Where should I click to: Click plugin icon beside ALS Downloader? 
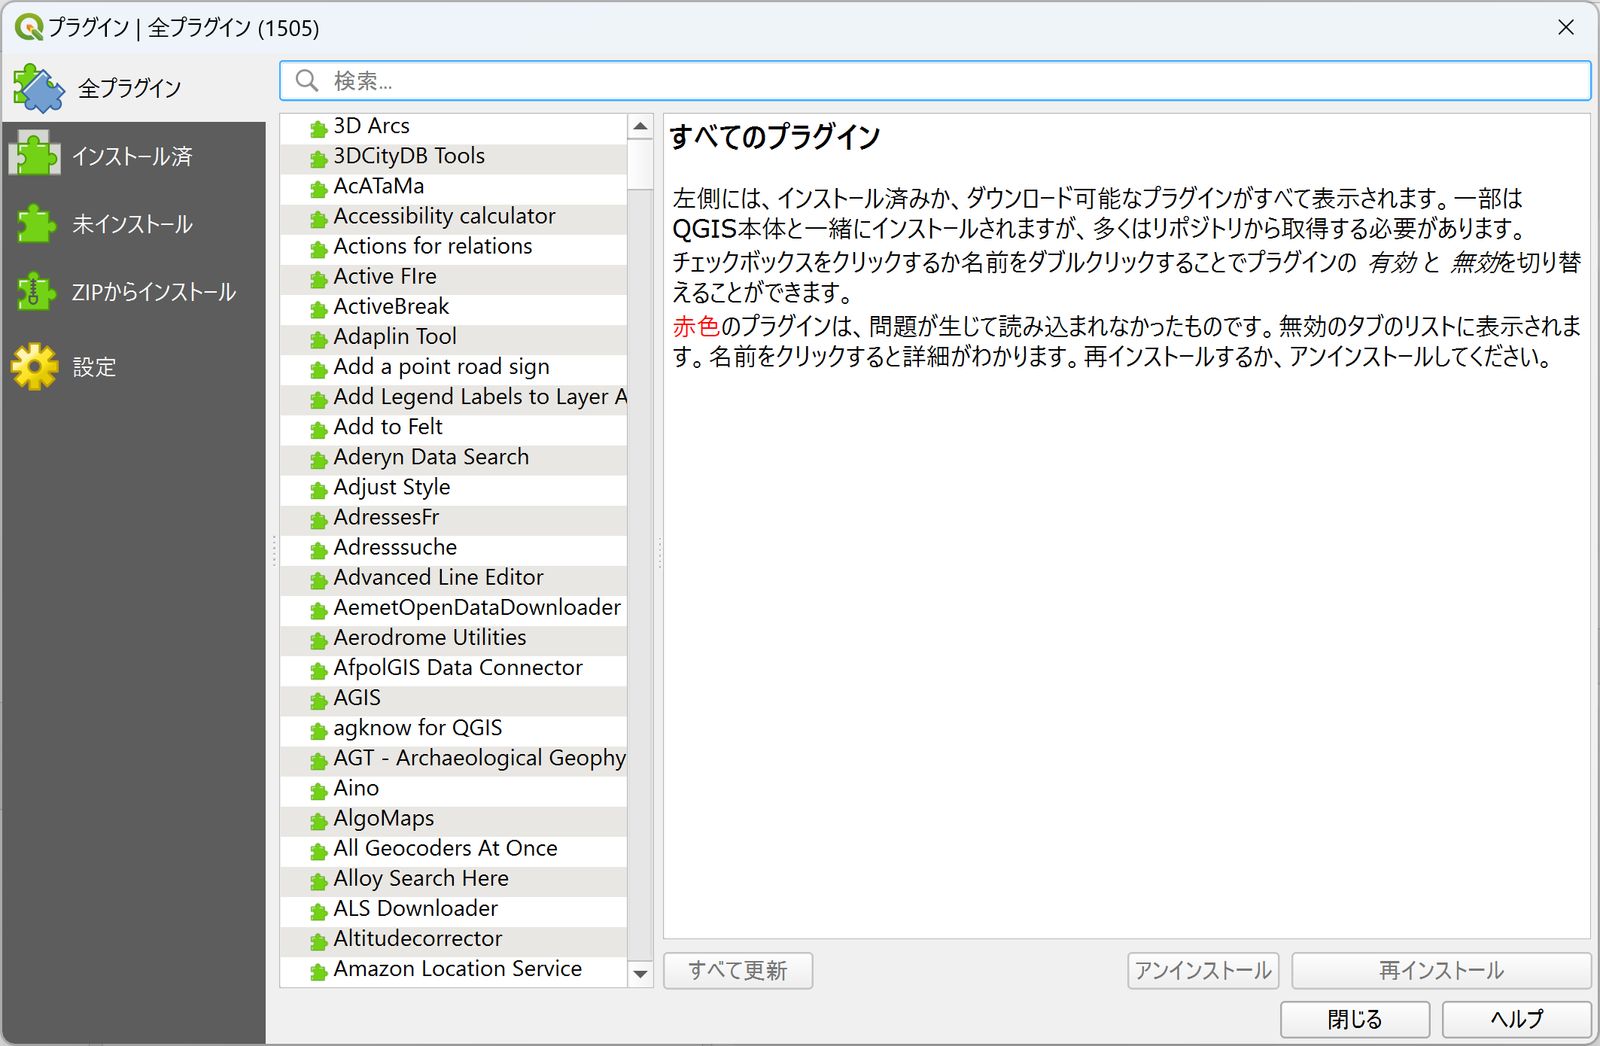(x=319, y=911)
